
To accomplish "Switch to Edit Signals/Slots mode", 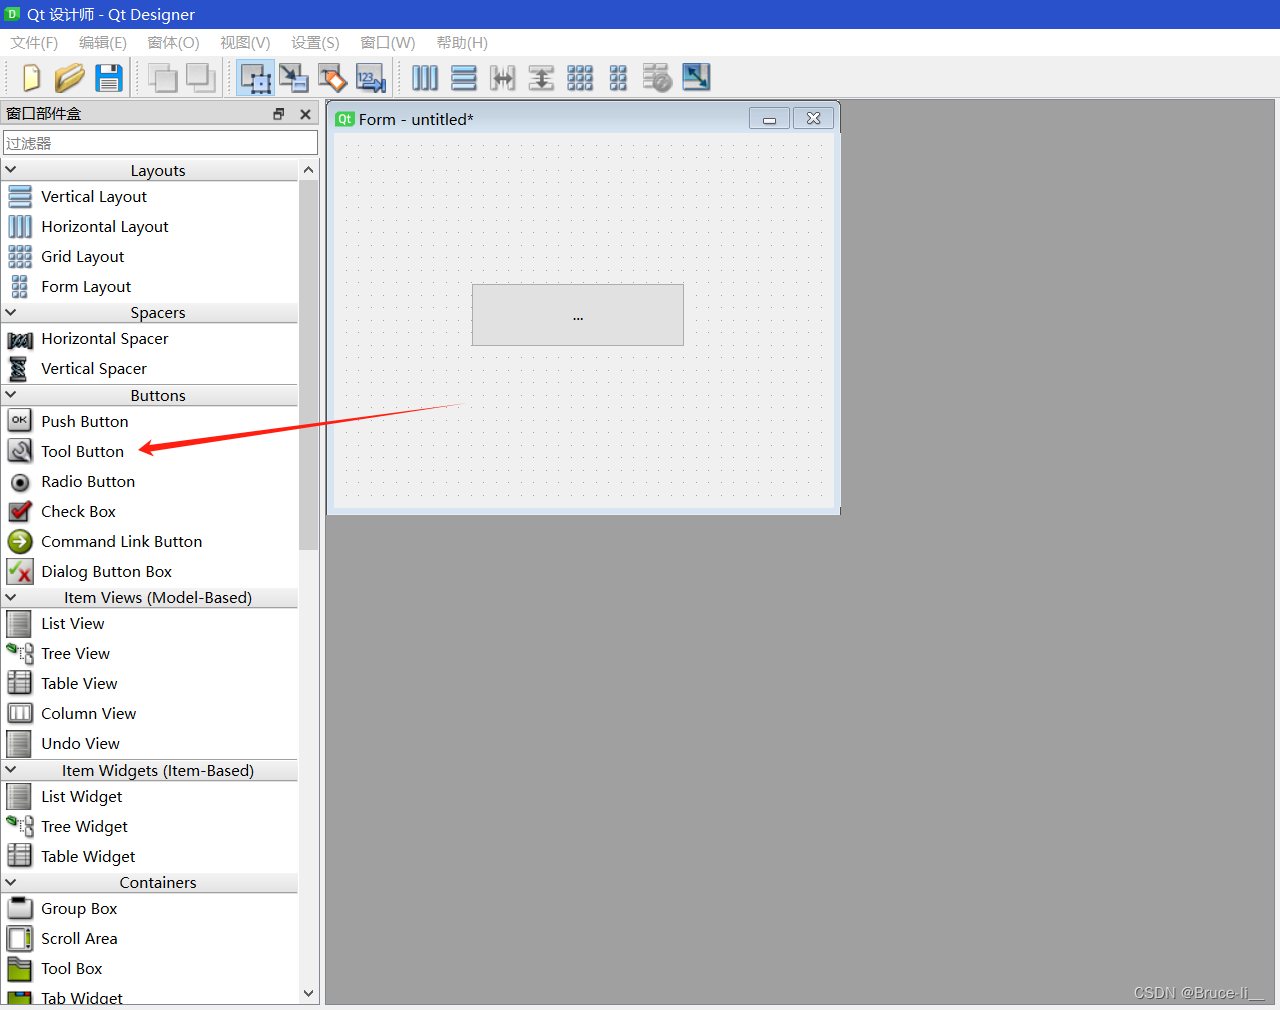I will click(x=294, y=78).
